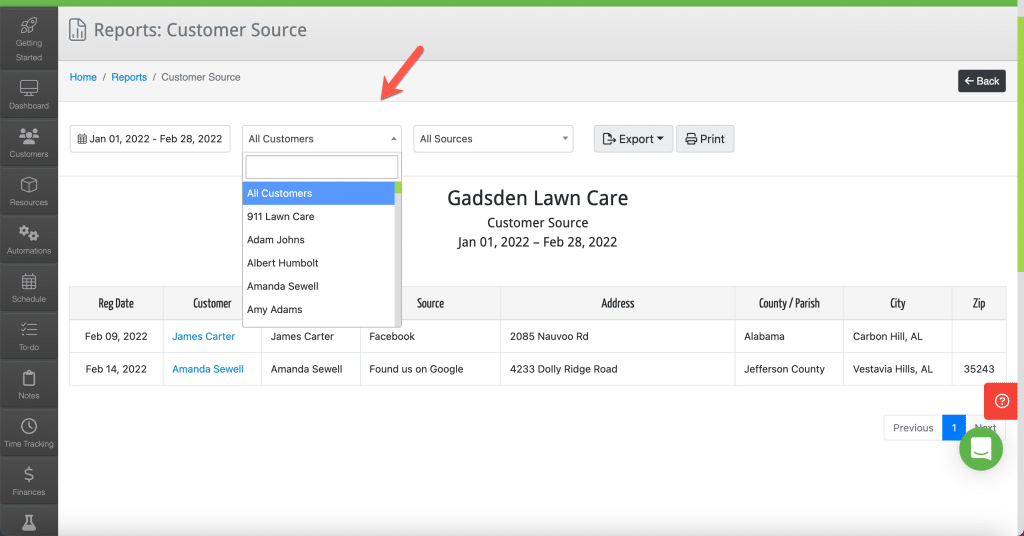Screen dimensions: 1024x536
Task: Sort by Source column header
Action: point(430,303)
